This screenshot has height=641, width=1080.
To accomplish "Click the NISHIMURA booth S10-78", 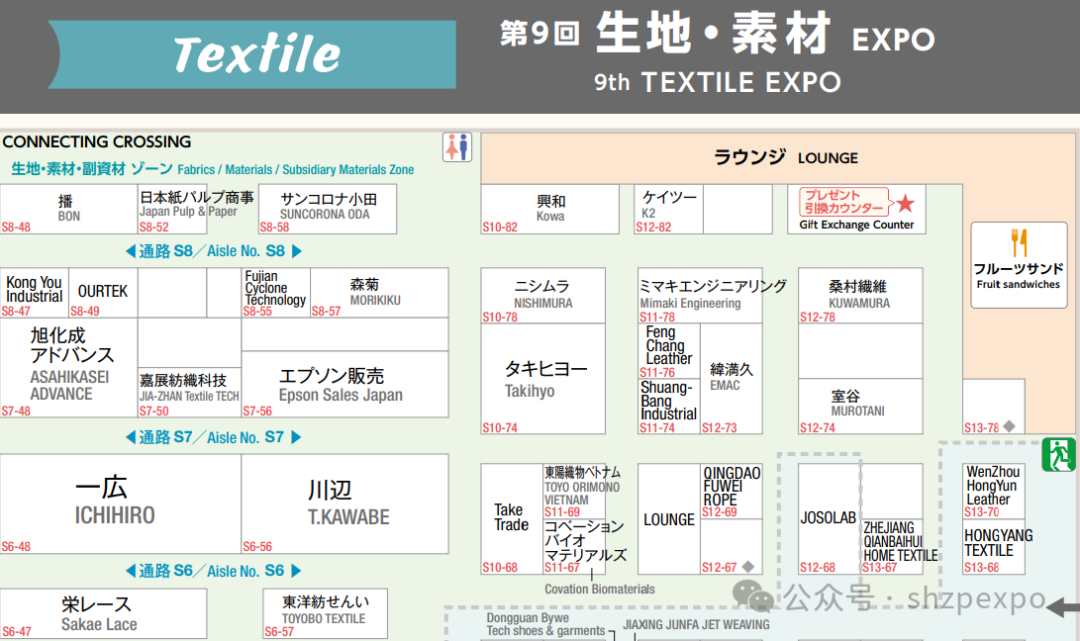I will tap(543, 295).
